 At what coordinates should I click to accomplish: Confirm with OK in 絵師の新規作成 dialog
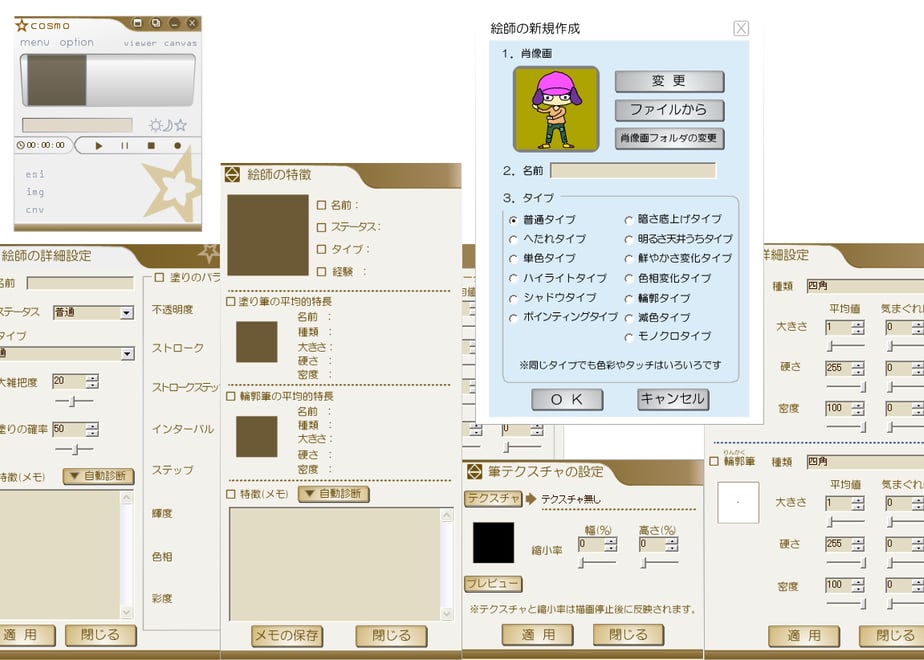[567, 400]
